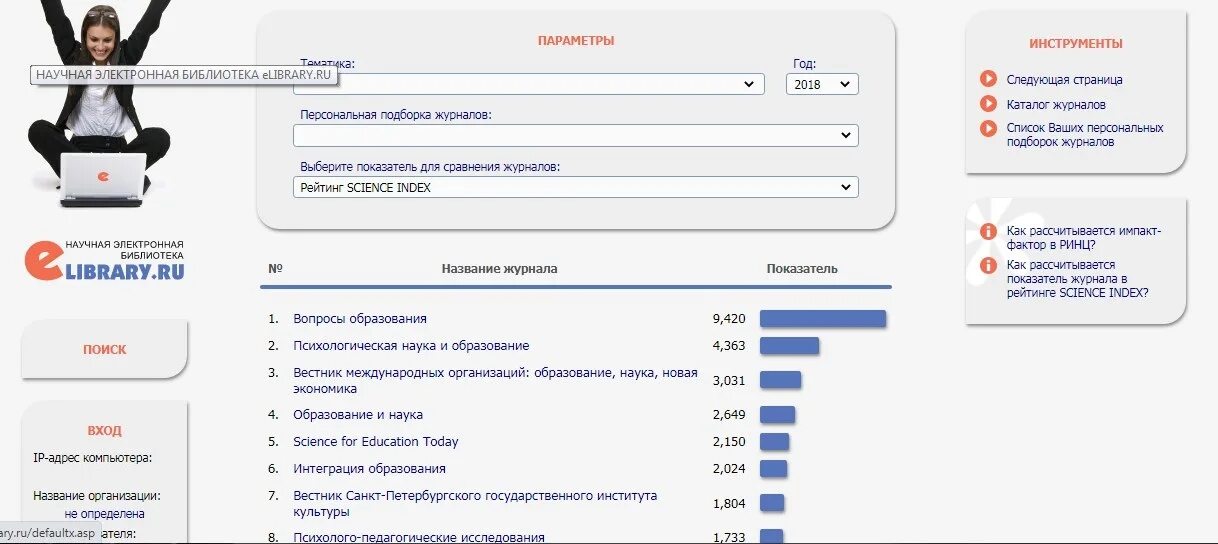Click the ПОИСК panel button
The image size is (1218, 544).
pyautogui.click(x=104, y=349)
